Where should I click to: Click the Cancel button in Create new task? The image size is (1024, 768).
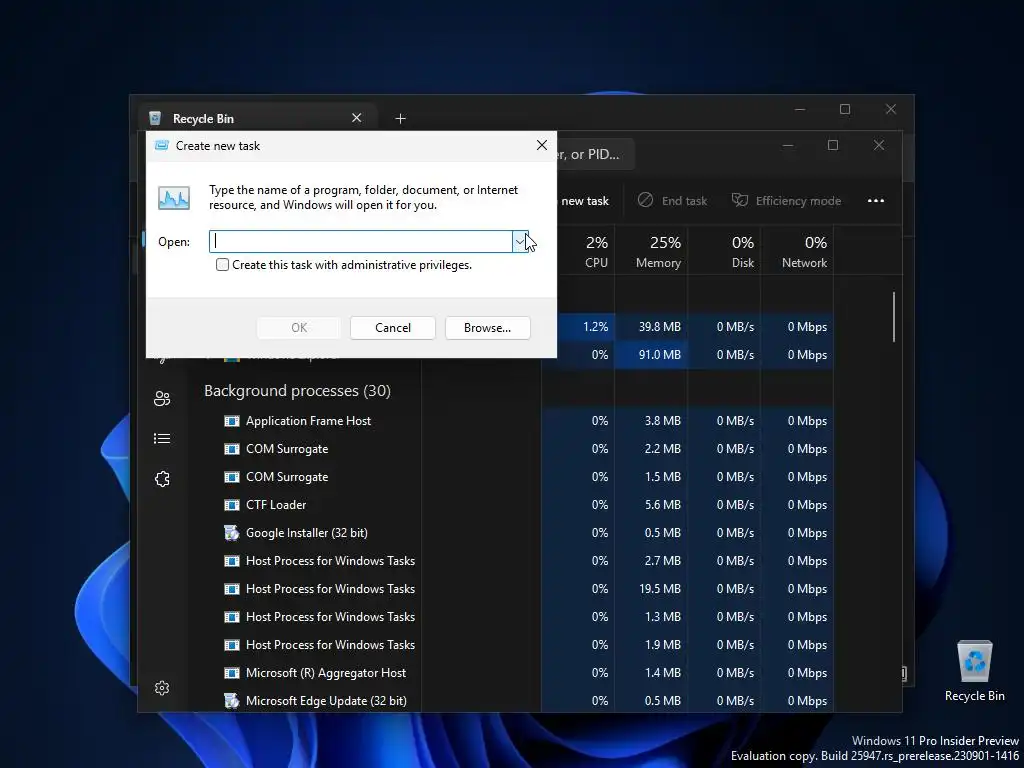[x=392, y=328]
